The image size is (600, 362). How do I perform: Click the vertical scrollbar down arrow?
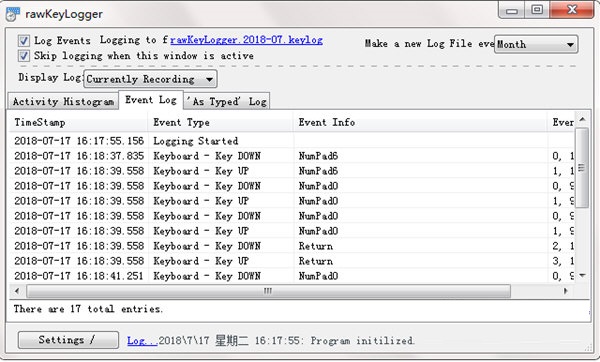582,276
